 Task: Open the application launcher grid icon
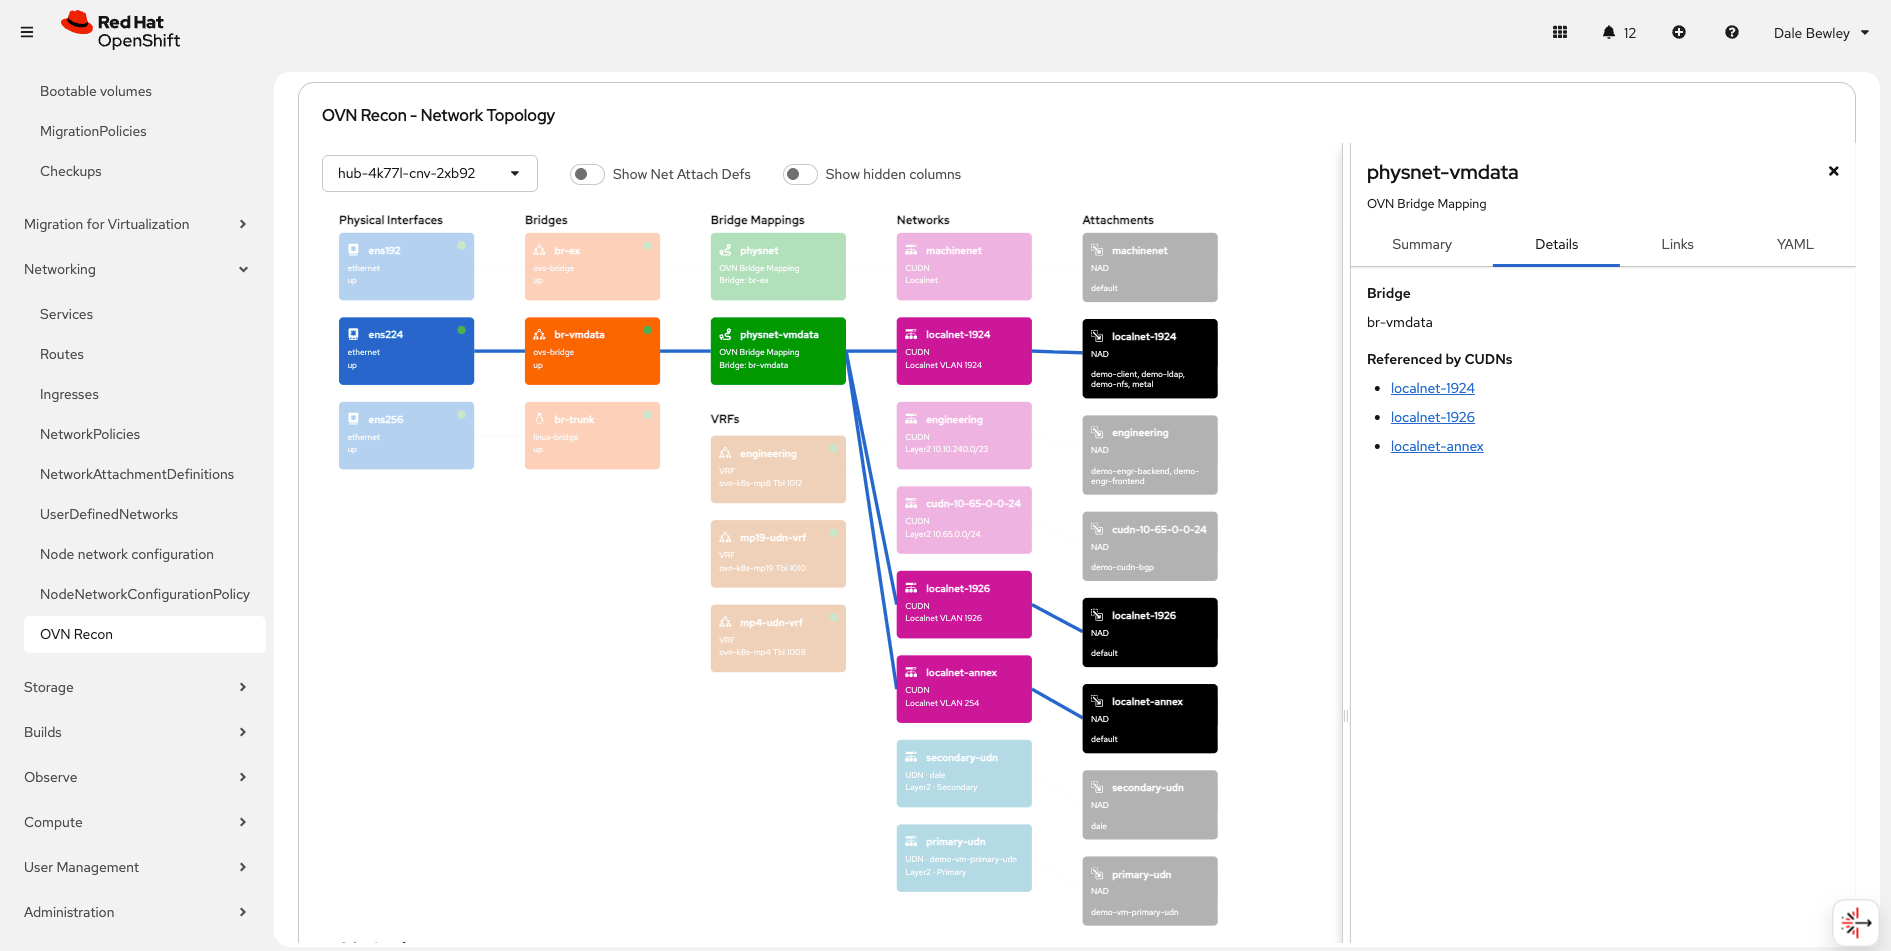(1559, 32)
